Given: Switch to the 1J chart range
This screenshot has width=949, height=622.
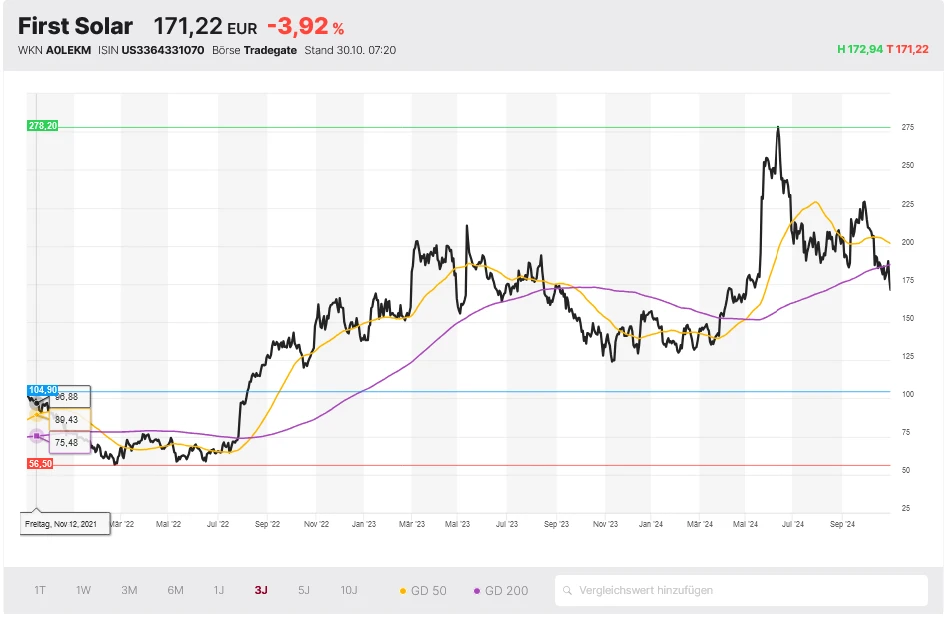Looking at the screenshot, I should (x=218, y=590).
